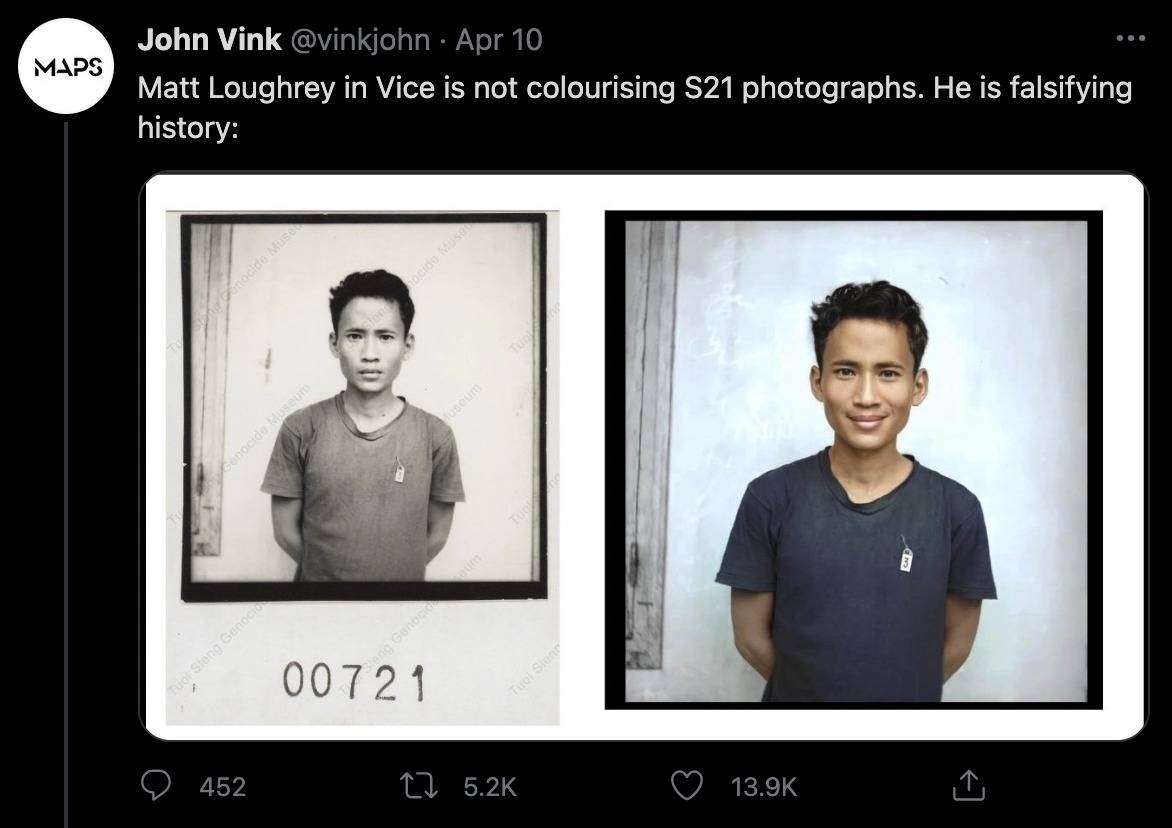The width and height of the screenshot is (1172, 828).
Task: Click the white border of attached image
Action: click(582, 456)
